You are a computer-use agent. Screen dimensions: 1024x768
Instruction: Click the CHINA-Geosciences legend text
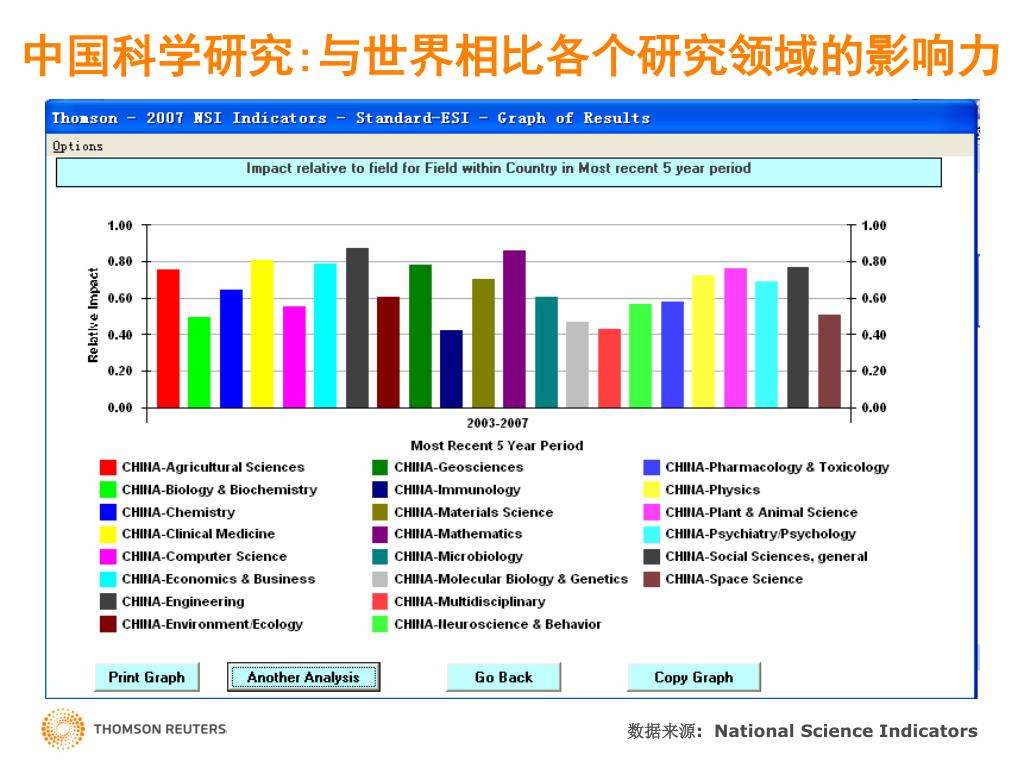tap(458, 467)
